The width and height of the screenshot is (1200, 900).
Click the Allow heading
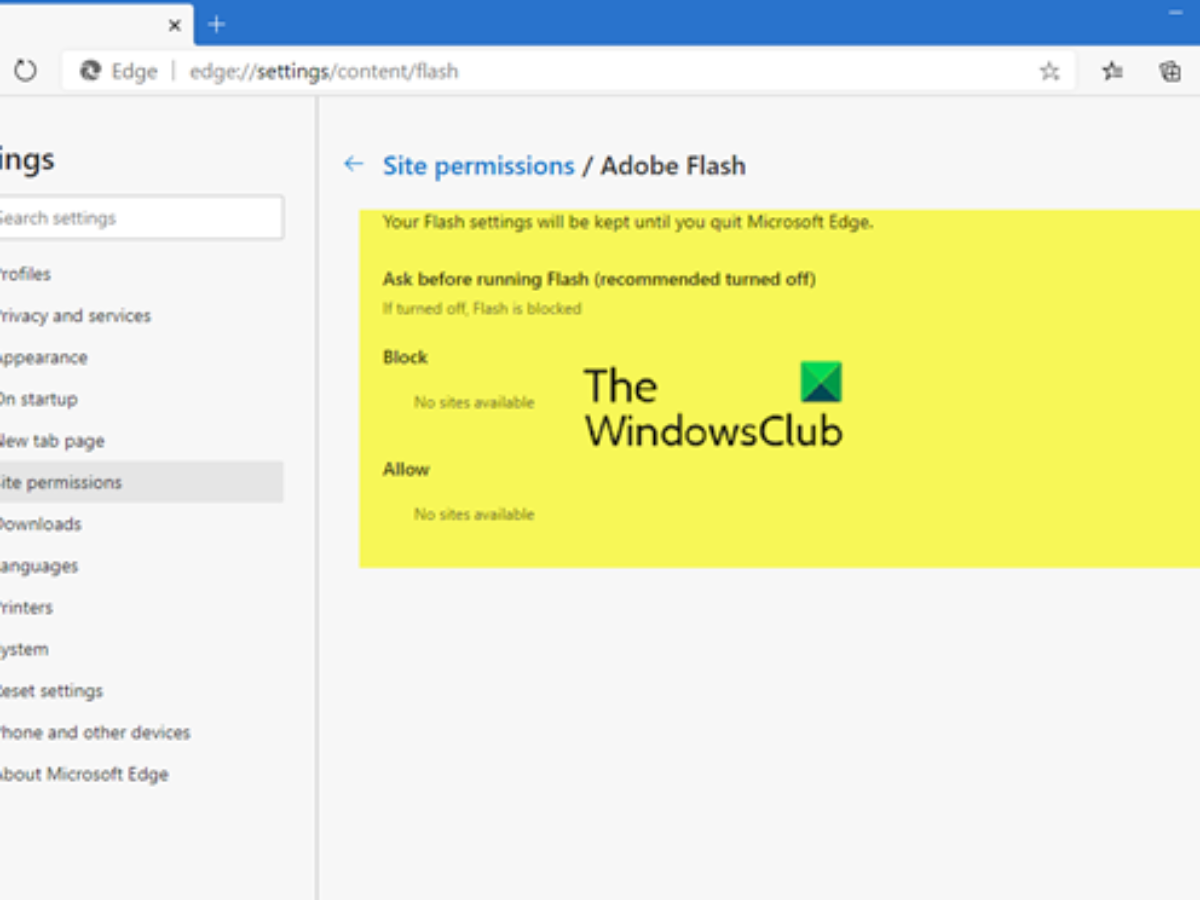(x=406, y=469)
